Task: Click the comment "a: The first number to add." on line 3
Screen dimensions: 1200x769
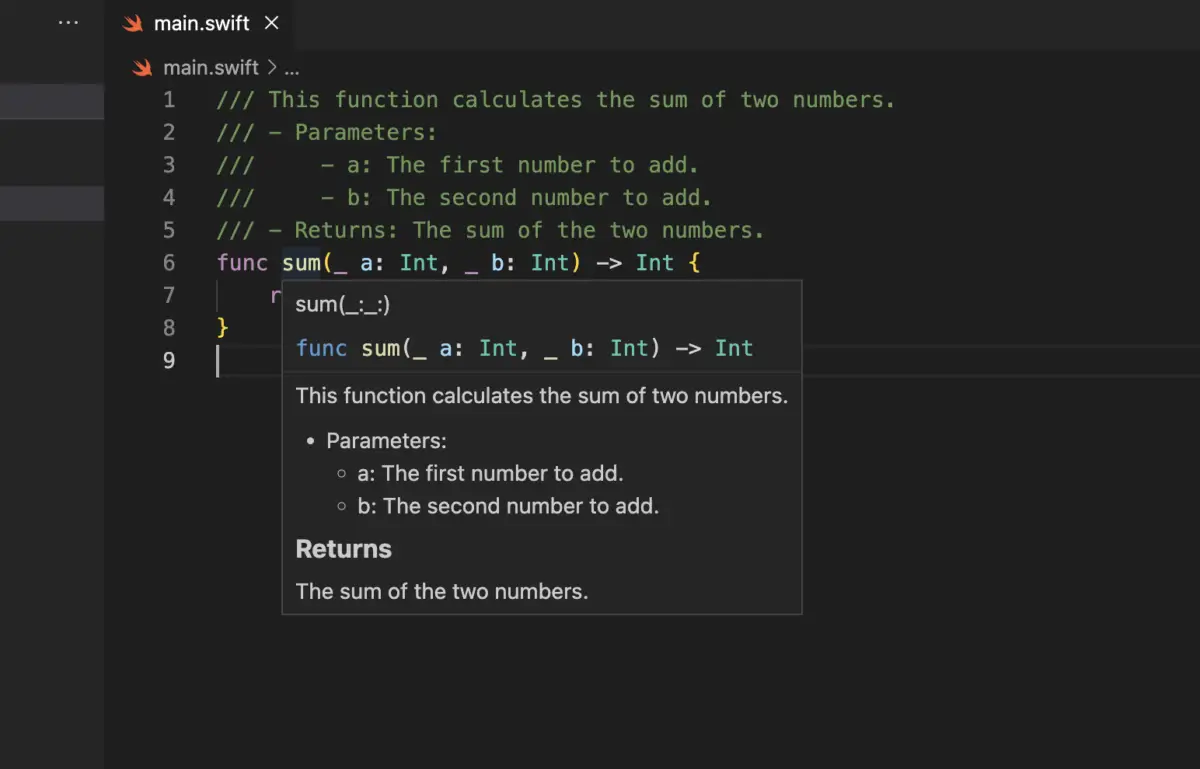Action: pyautogui.click(x=523, y=165)
